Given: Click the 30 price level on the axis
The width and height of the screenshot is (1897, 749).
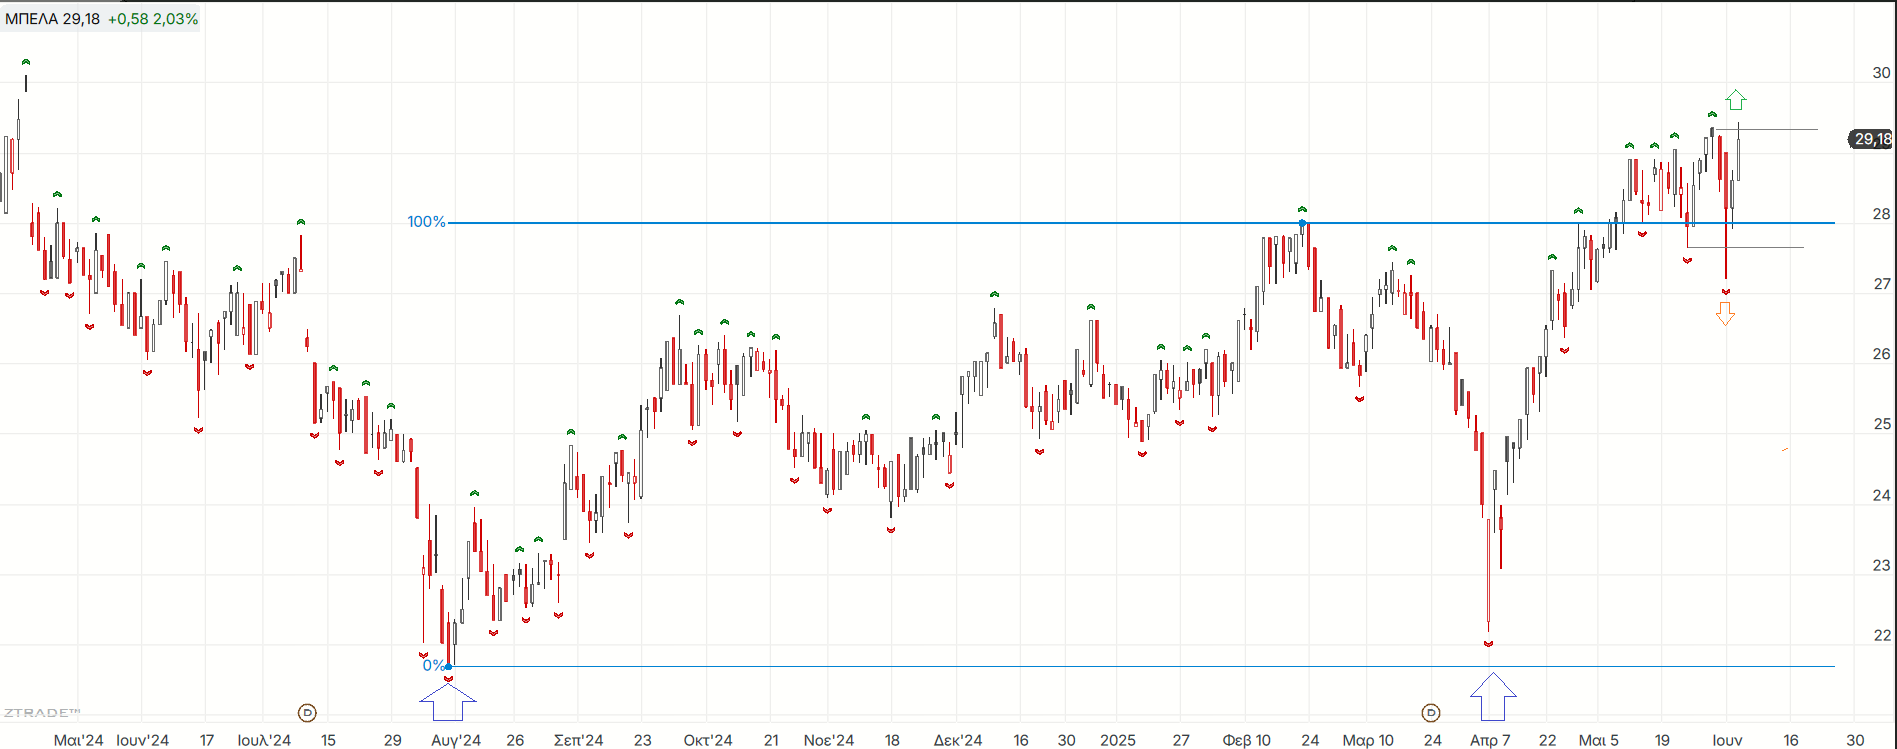Looking at the screenshot, I should point(1882,73).
